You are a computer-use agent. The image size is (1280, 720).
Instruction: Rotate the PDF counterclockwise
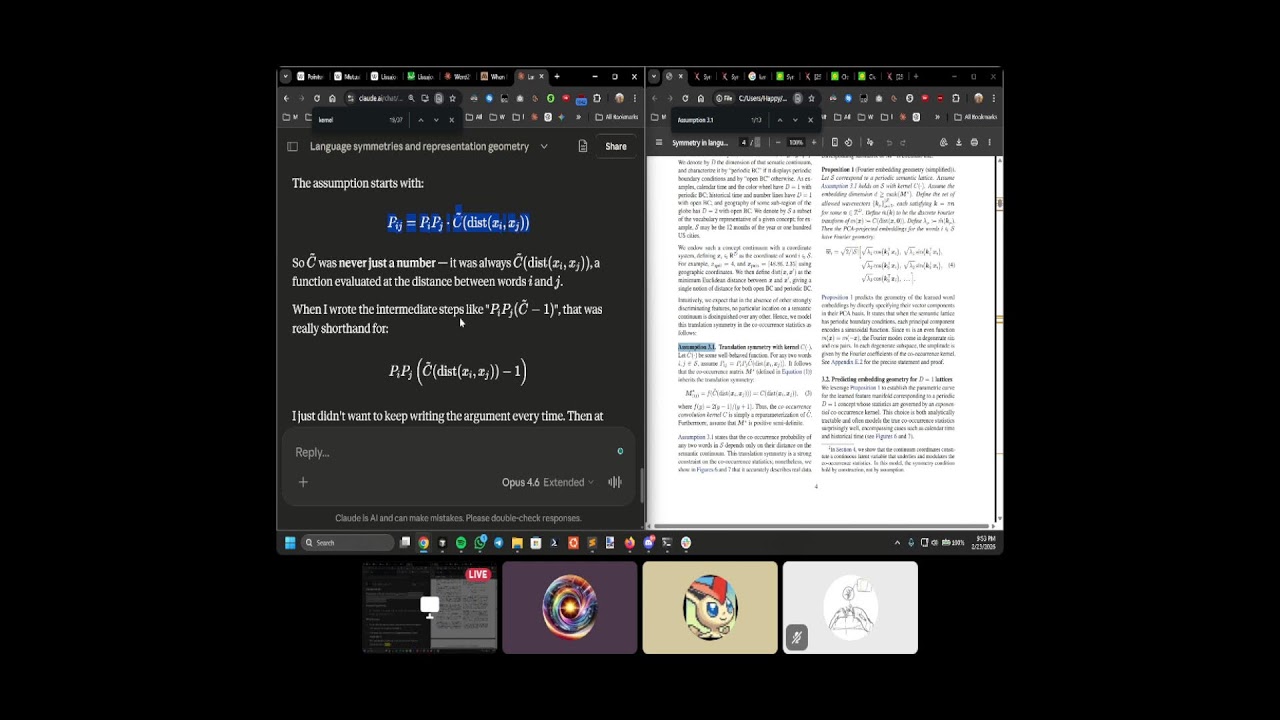coord(848,142)
